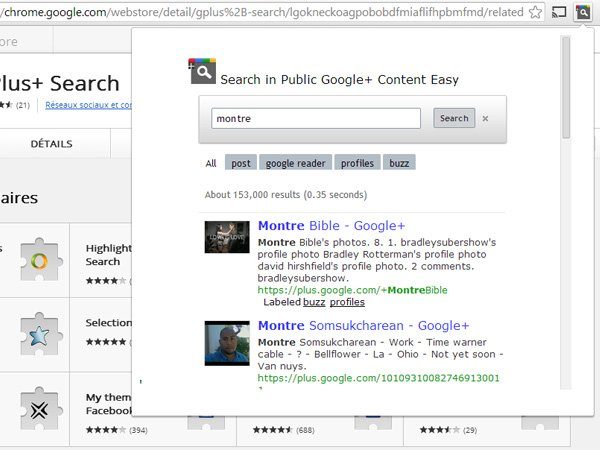This screenshot has height=450, width=600.
Task: Click the (21) rating count near title
Action: 23,105
